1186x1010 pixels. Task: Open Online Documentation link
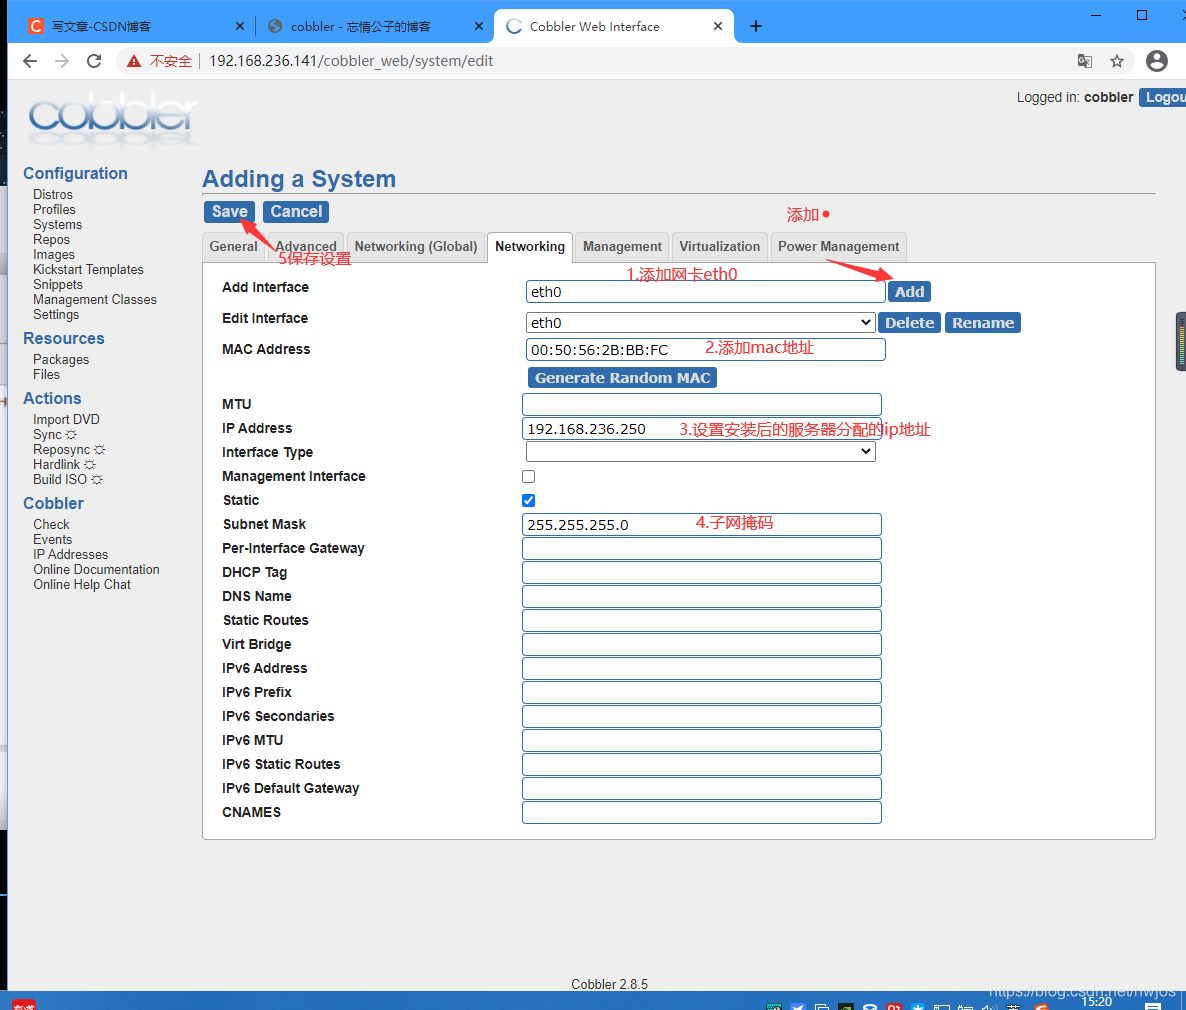96,570
